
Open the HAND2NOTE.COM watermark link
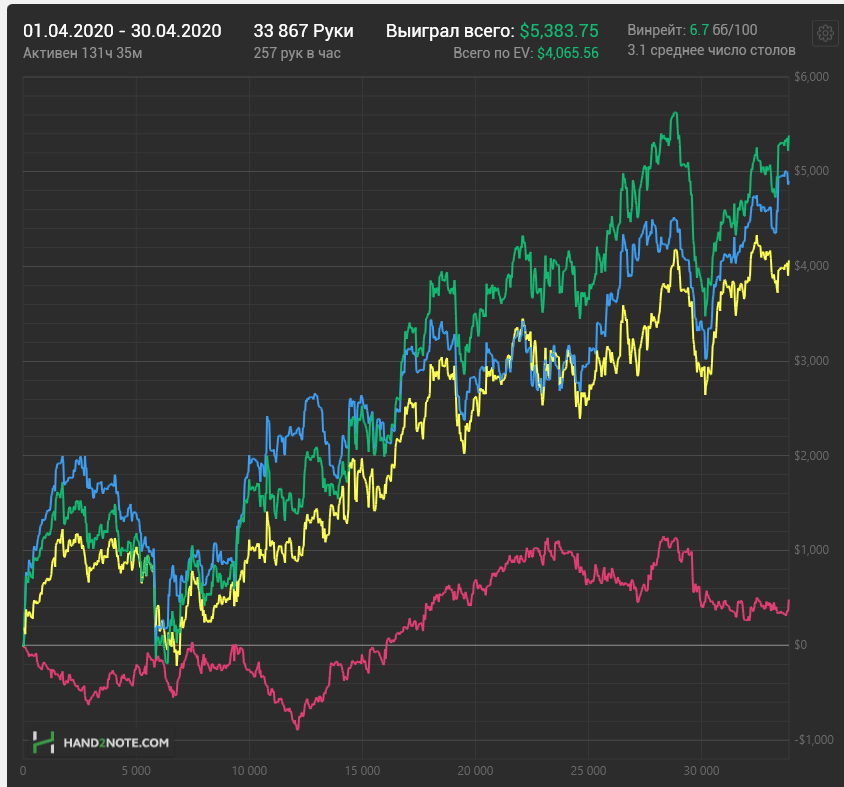point(116,743)
